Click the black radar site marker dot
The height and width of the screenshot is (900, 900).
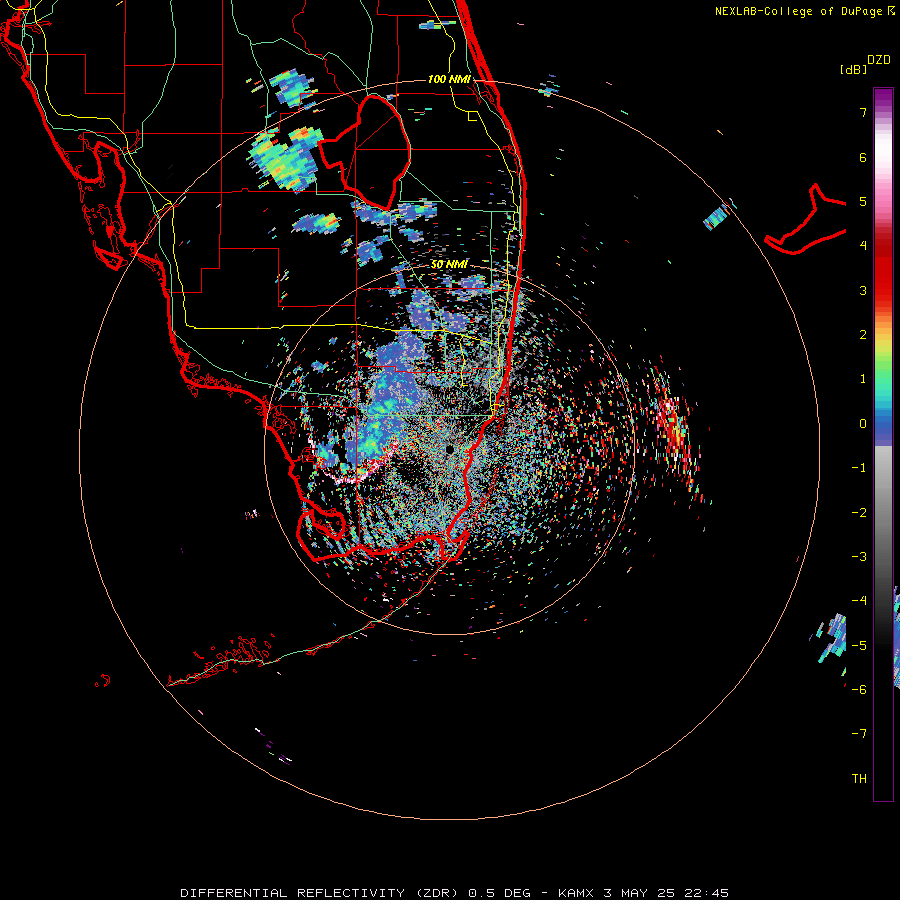coord(450,449)
